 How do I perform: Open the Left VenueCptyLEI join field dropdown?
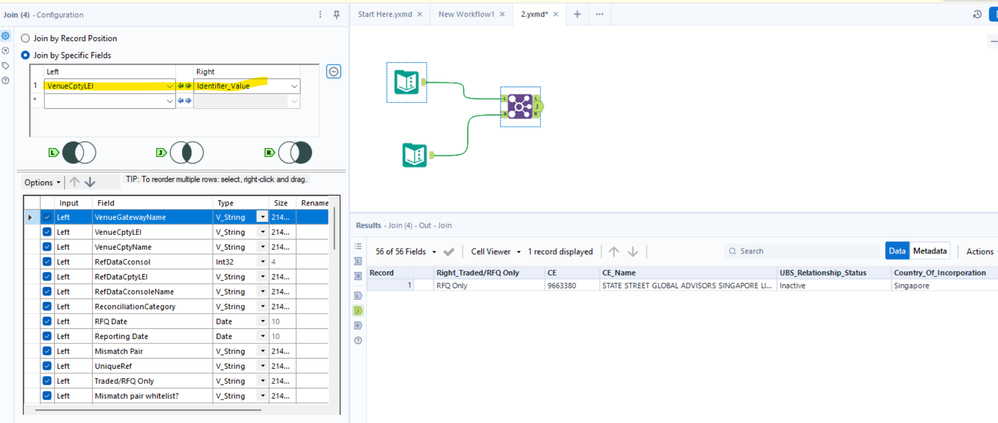click(x=169, y=86)
